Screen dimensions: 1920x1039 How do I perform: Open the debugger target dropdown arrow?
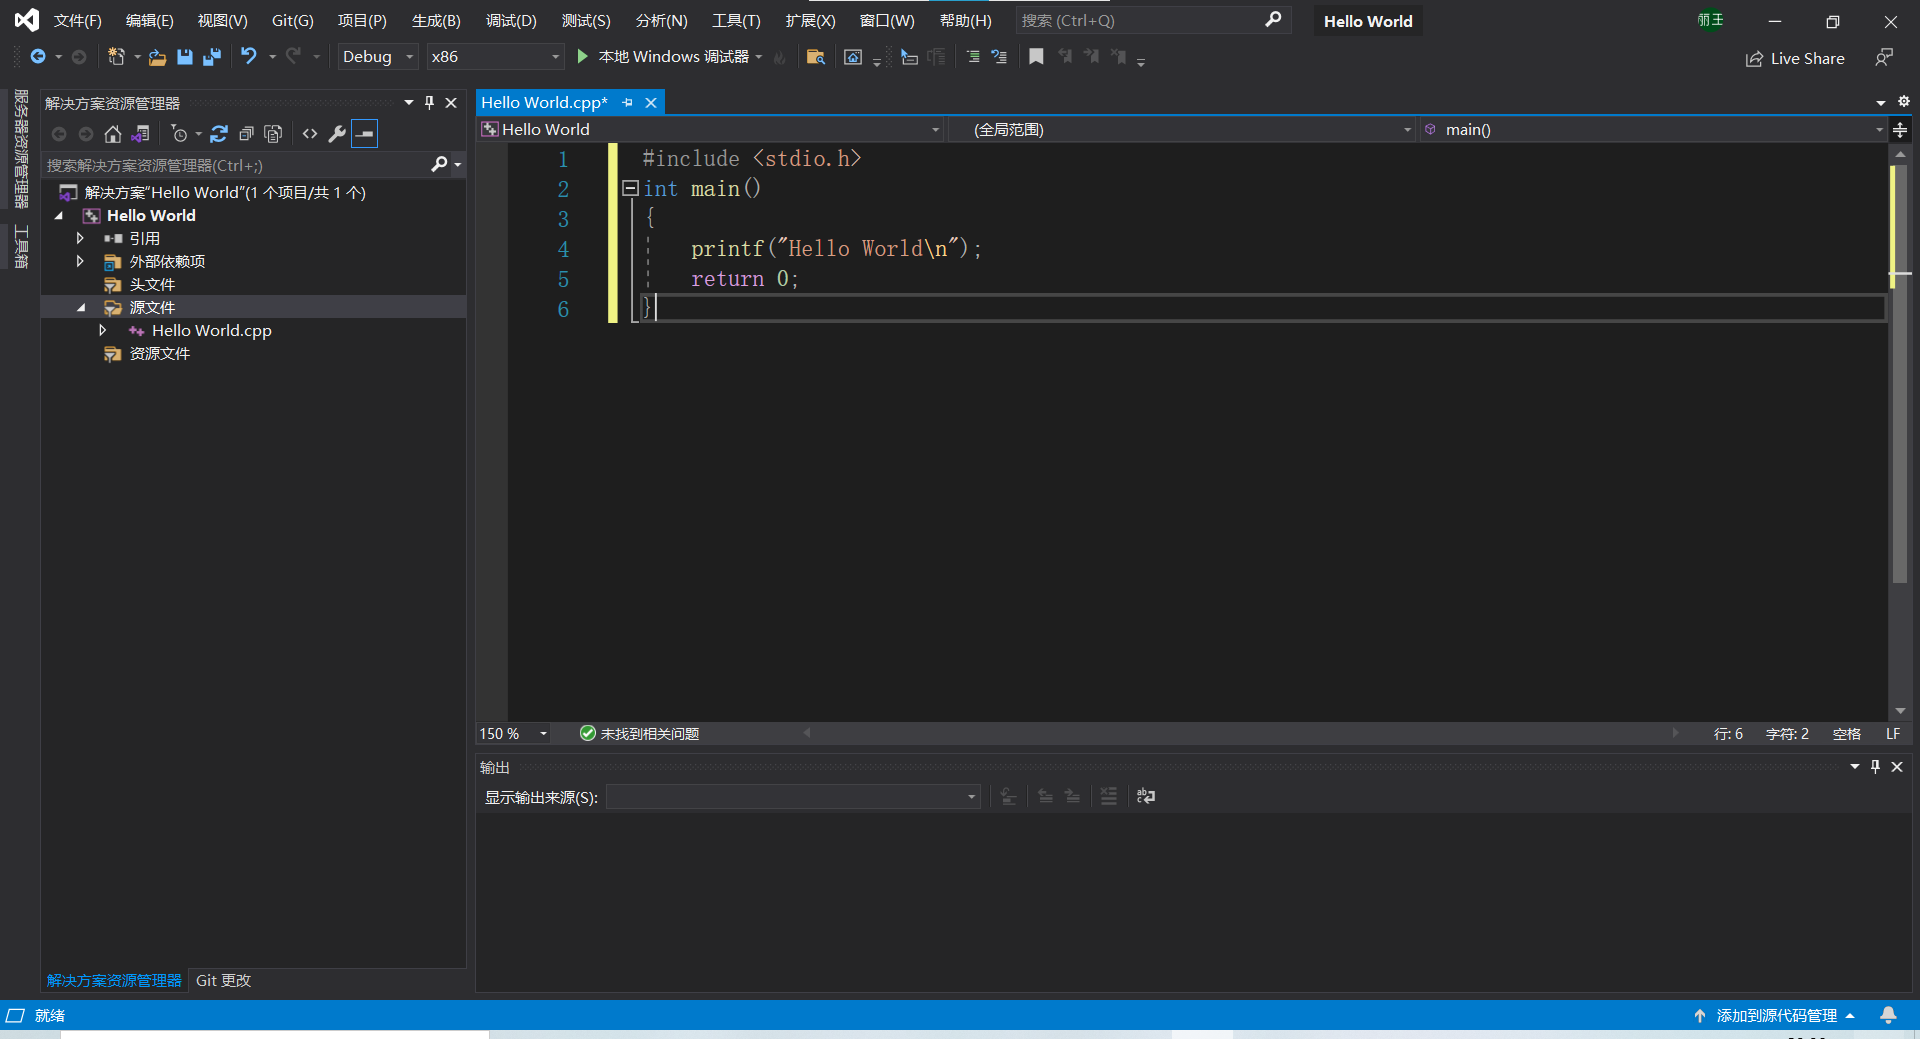tap(759, 57)
